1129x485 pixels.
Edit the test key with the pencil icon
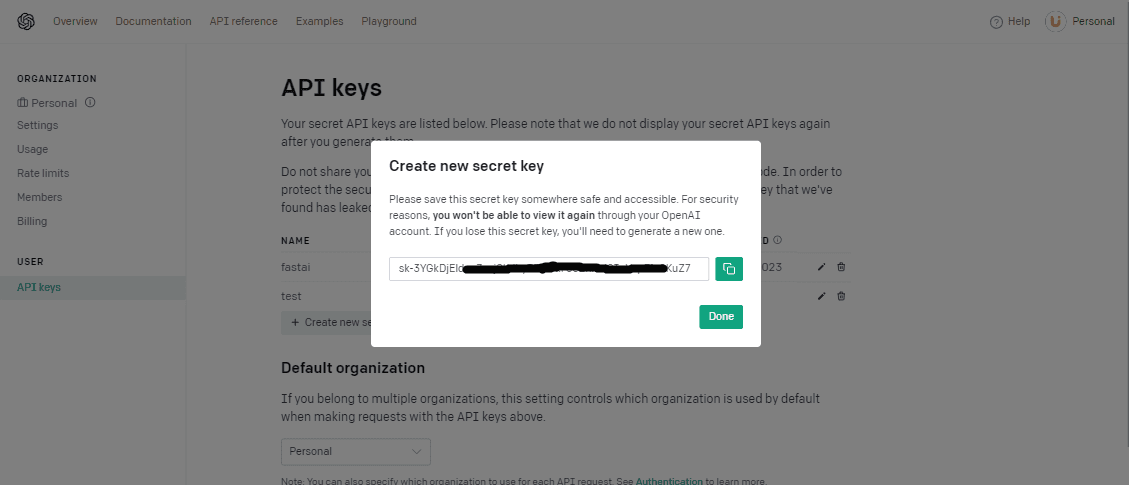tap(822, 296)
